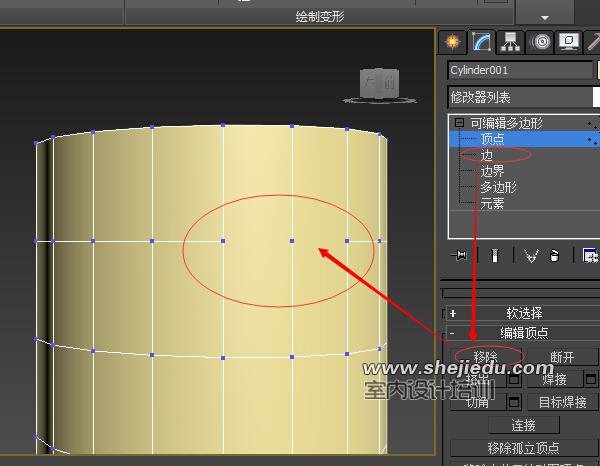Open settings box next to 焊接

[591, 380]
